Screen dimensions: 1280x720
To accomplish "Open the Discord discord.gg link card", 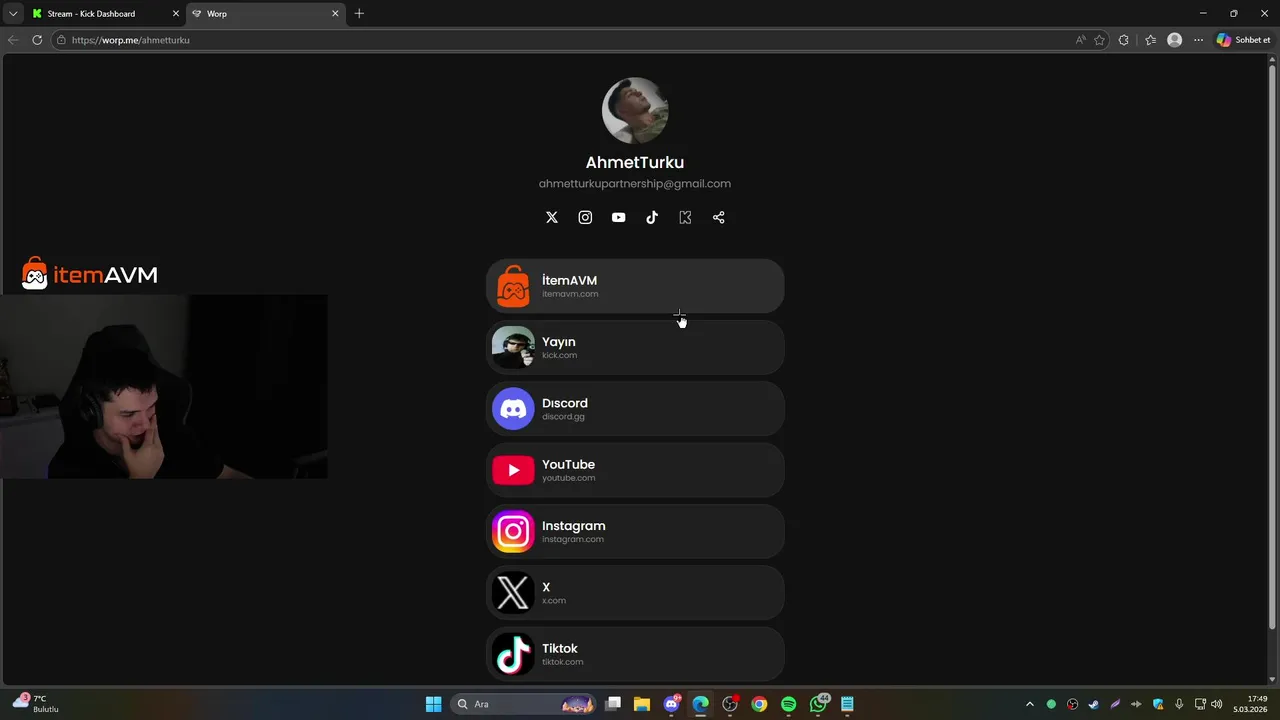I will (635, 409).
